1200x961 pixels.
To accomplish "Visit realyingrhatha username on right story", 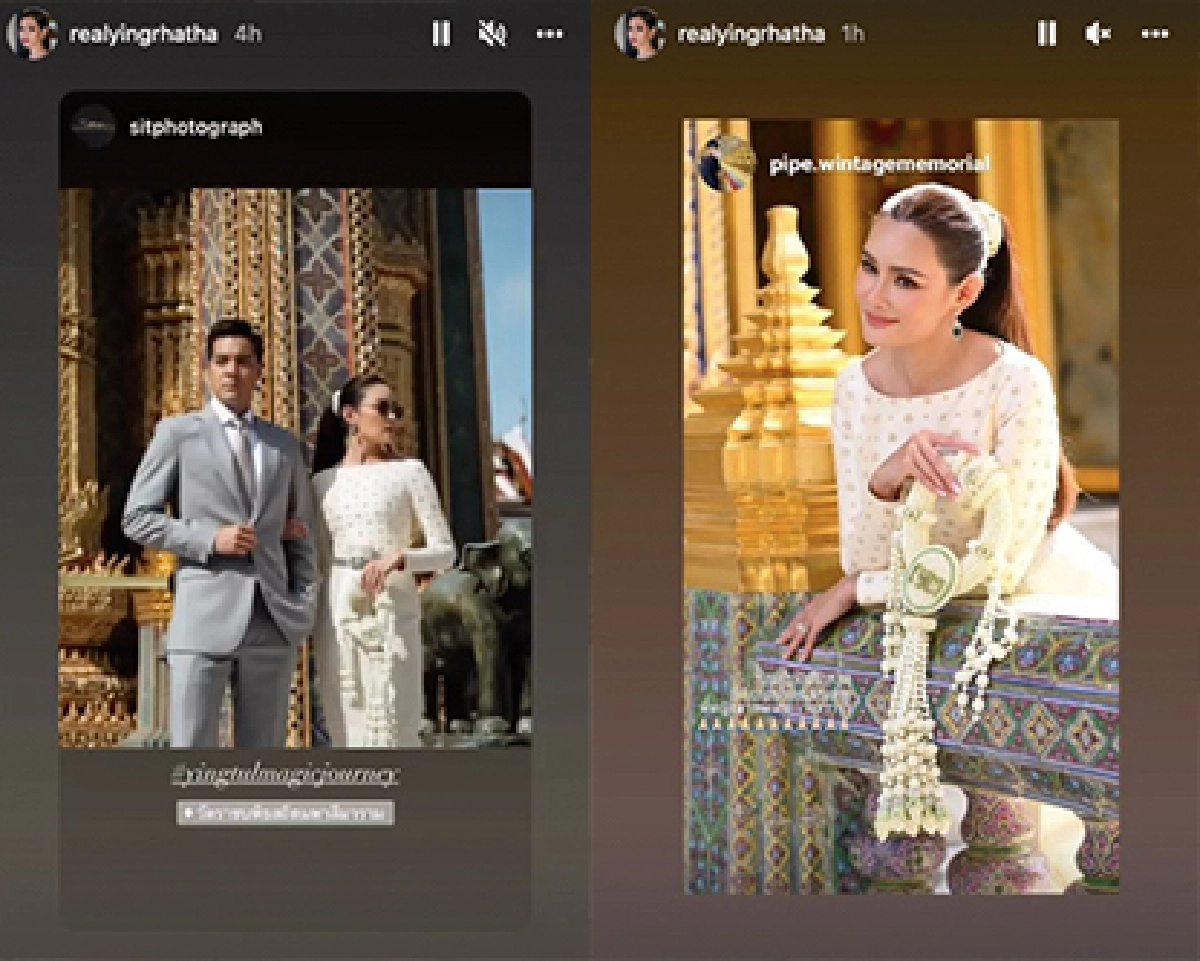I will tap(751, 34).
